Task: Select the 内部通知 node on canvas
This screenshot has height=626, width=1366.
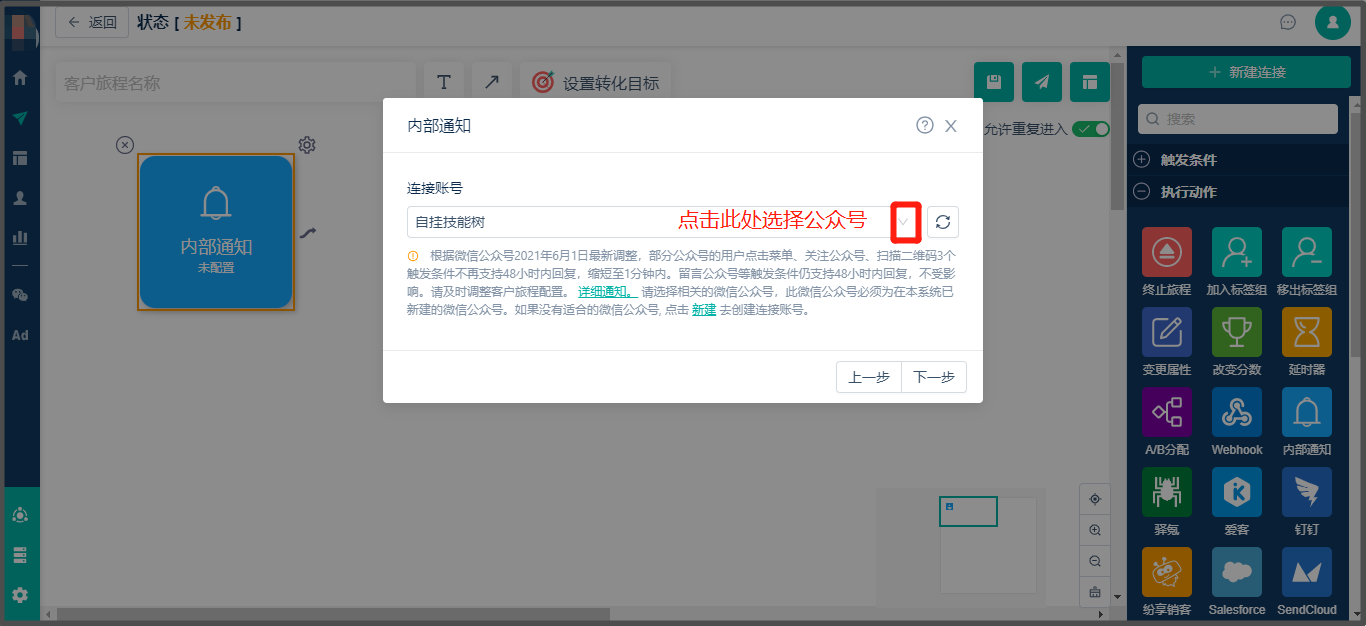Action: click(216, 232)
